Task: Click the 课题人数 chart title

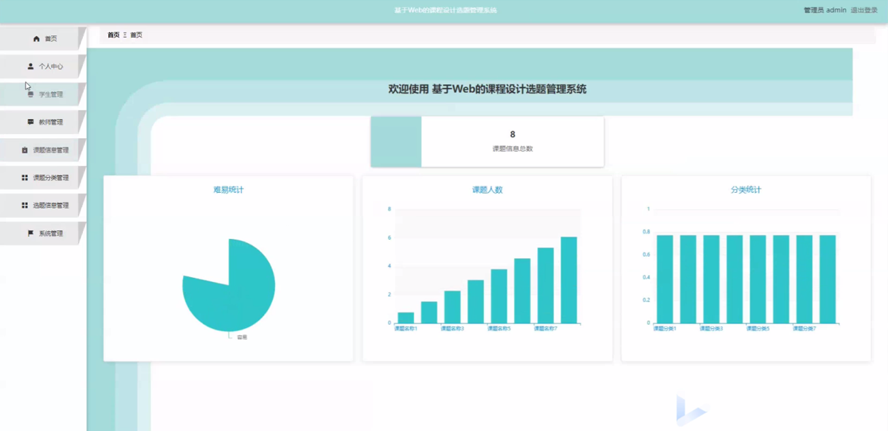Action: point(487,190)
